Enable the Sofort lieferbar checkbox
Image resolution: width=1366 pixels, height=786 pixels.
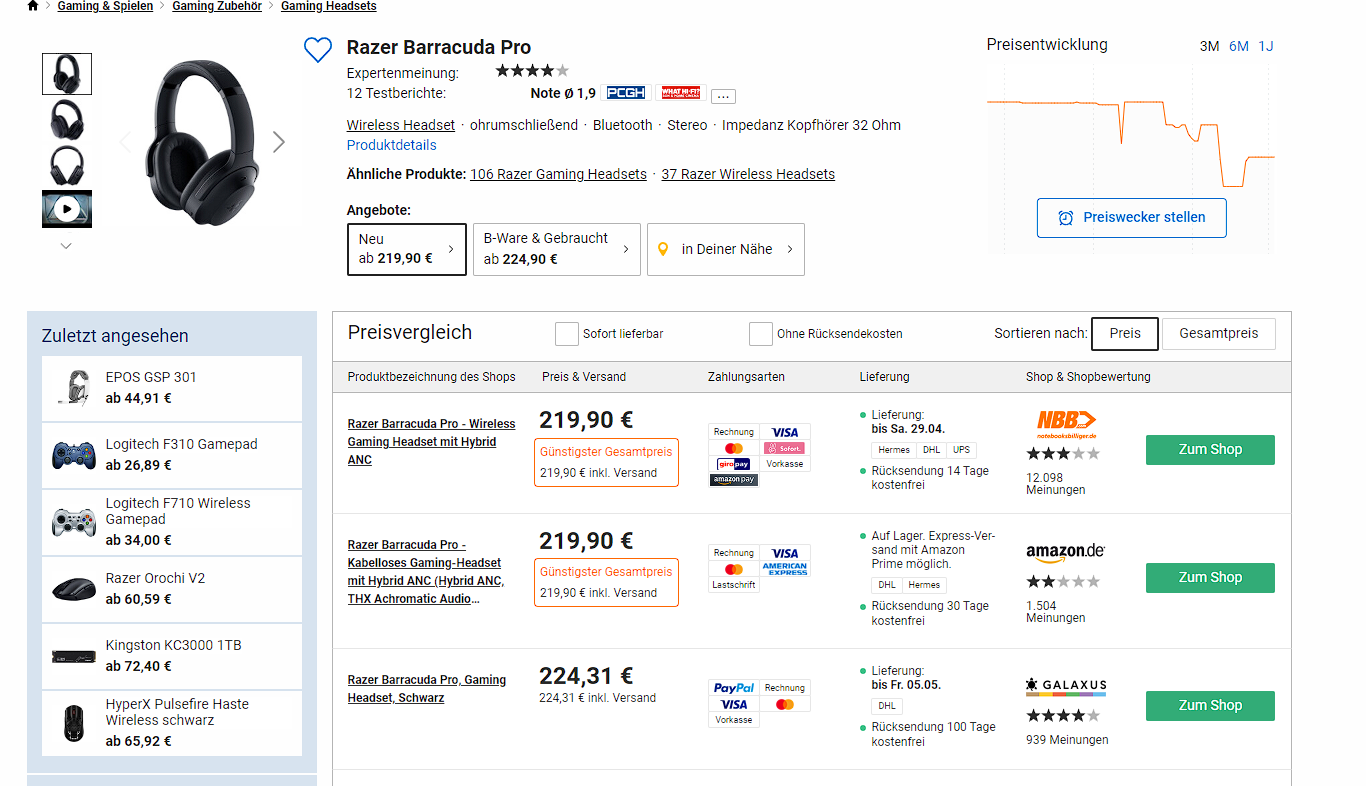click(567, 334)
